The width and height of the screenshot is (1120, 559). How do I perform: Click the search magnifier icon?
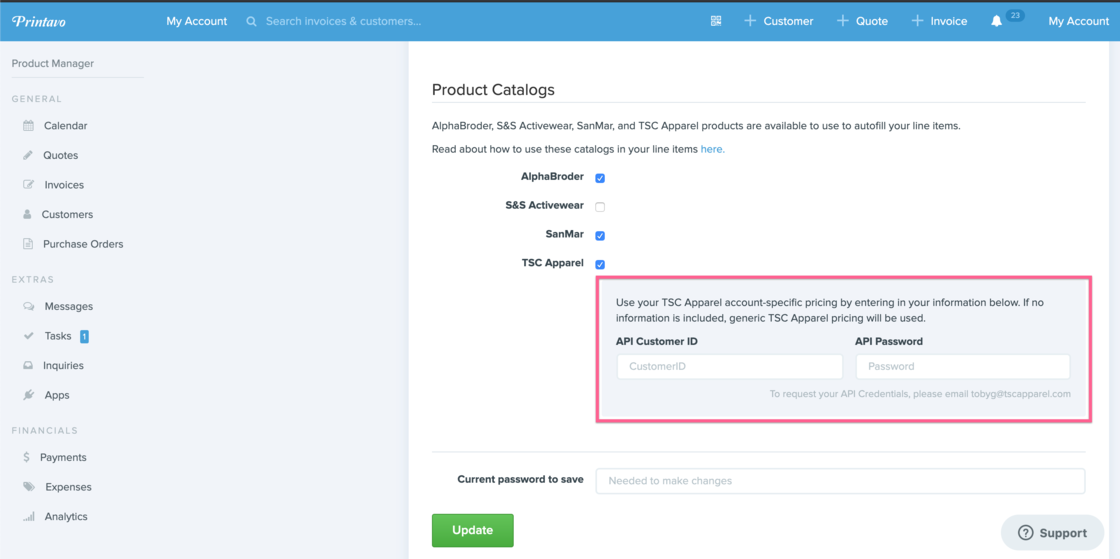click(x=251, y=21)
